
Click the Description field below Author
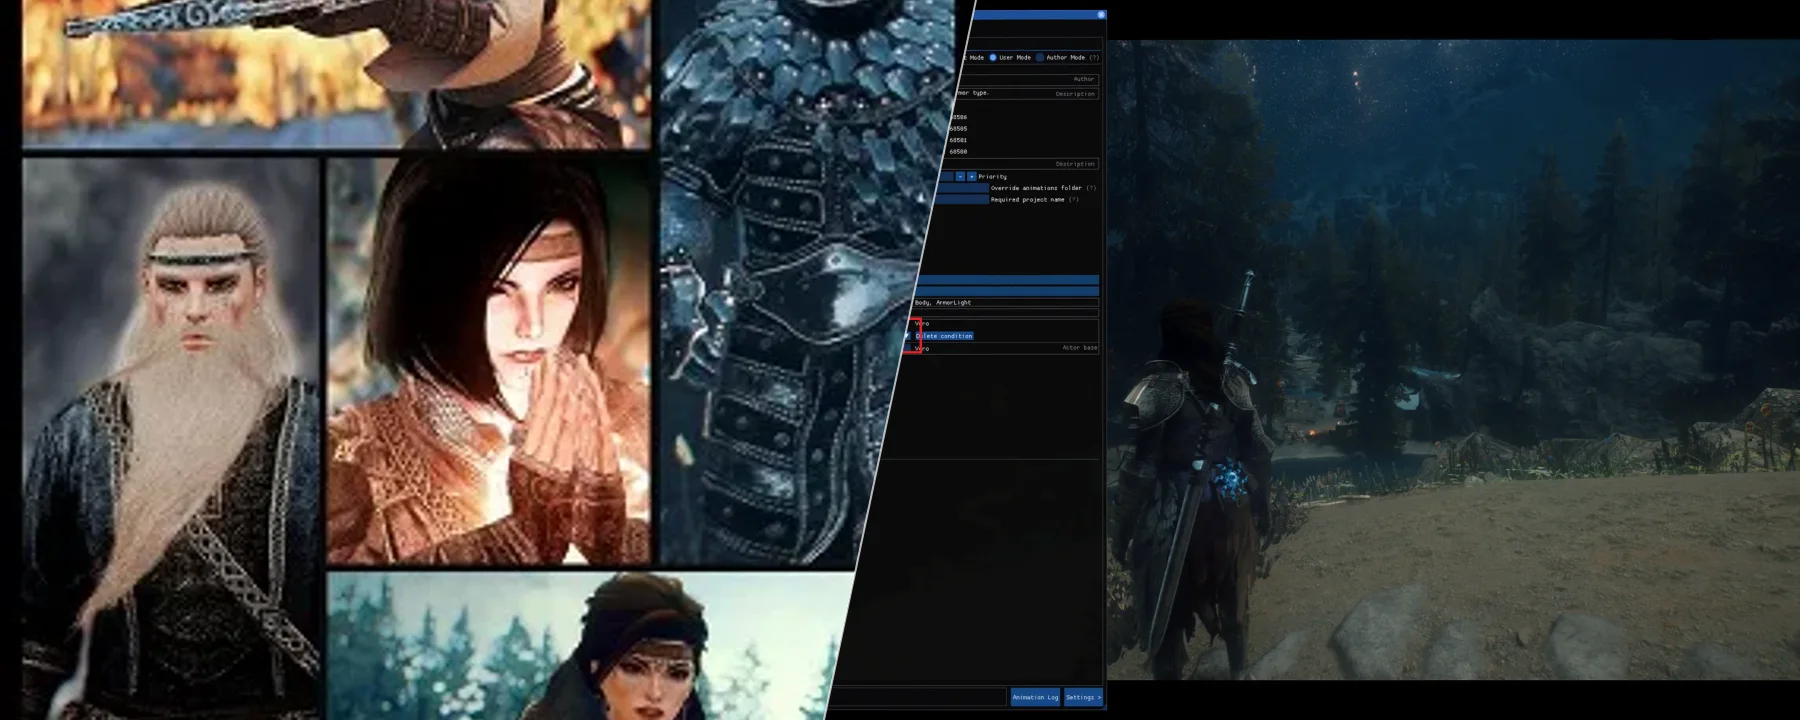coord(1026,93)
